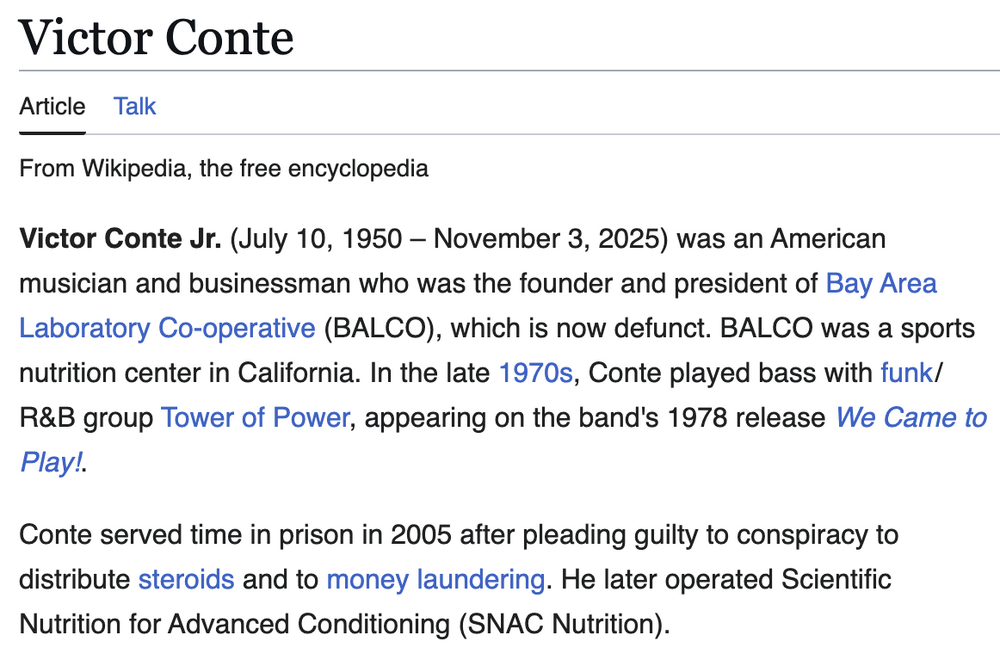
Task: Follow the 1970s link
Action: click(535, 373)
